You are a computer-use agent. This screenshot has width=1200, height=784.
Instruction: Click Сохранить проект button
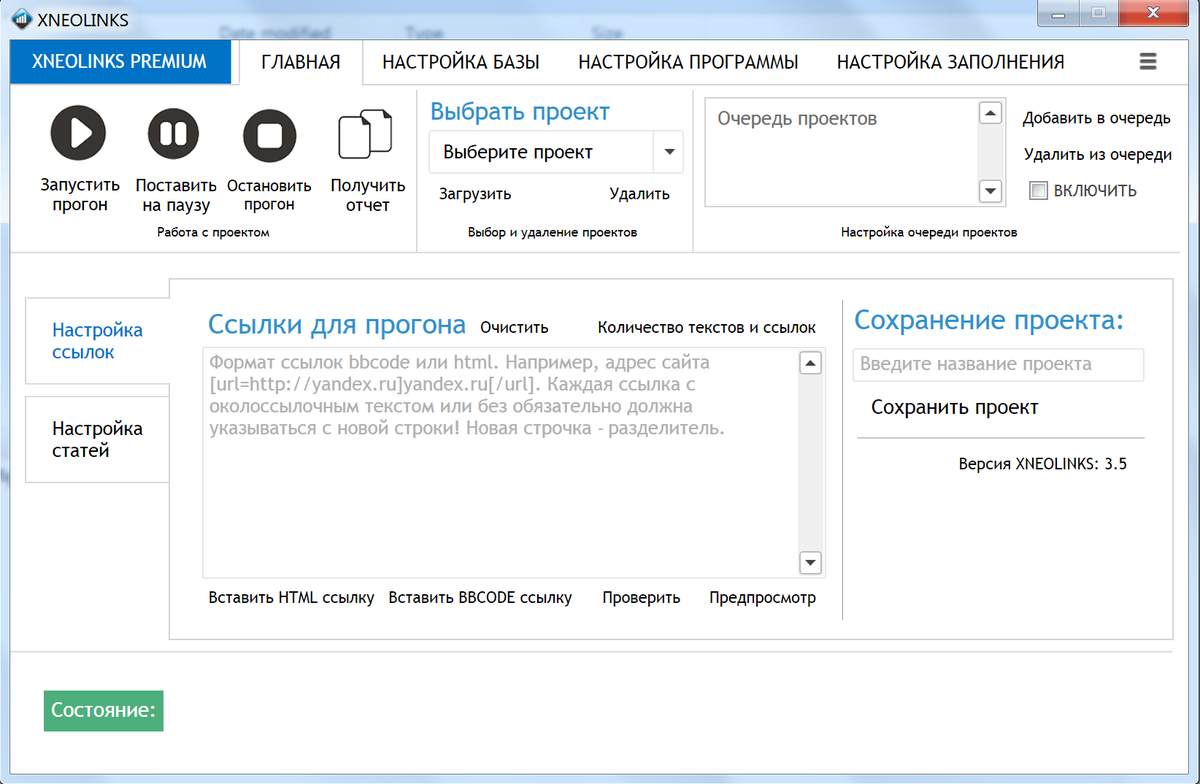pyautogui.click(x=955, y=407)
